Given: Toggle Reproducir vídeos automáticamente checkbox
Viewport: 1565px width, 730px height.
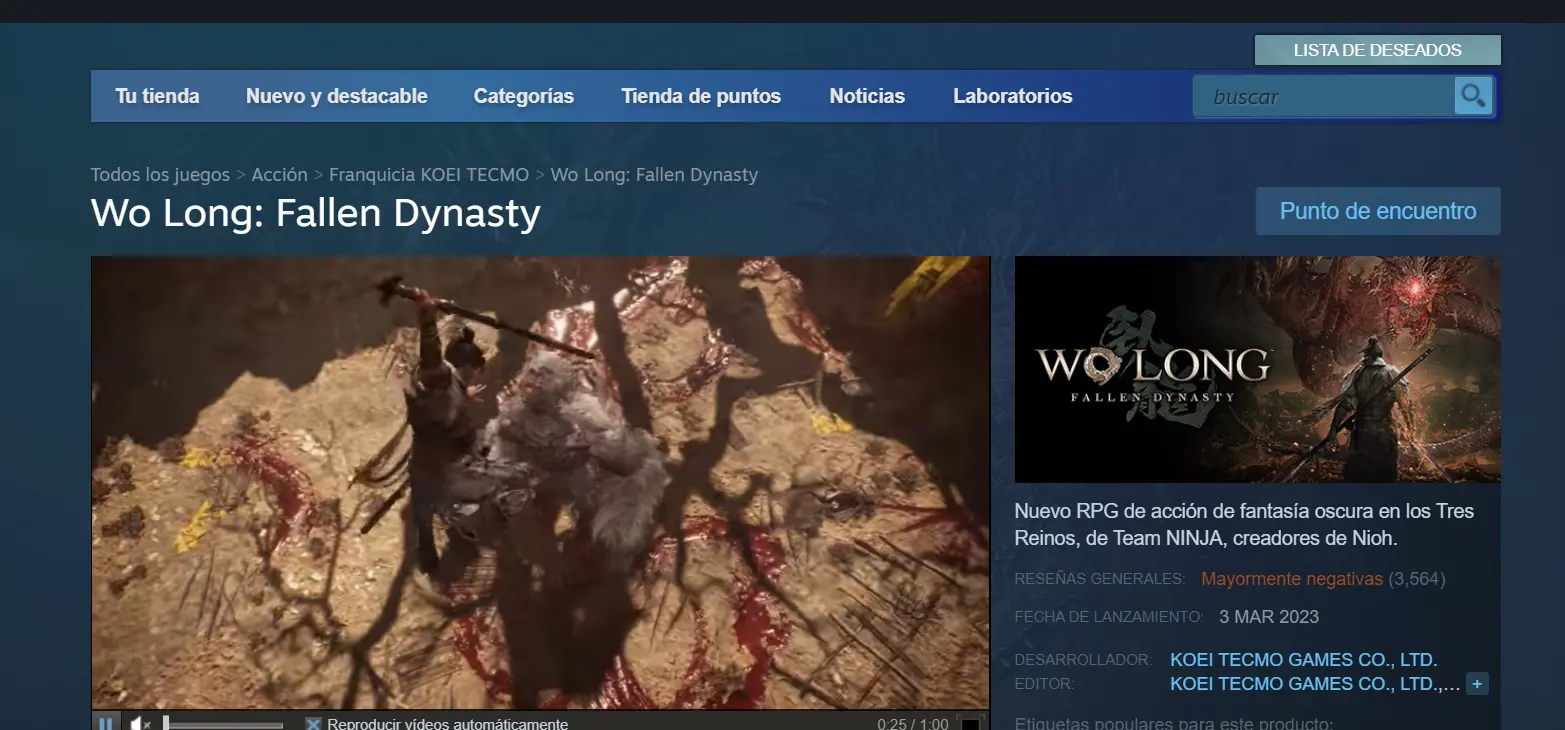Looking at the screenshot, I should click(313, 724).
